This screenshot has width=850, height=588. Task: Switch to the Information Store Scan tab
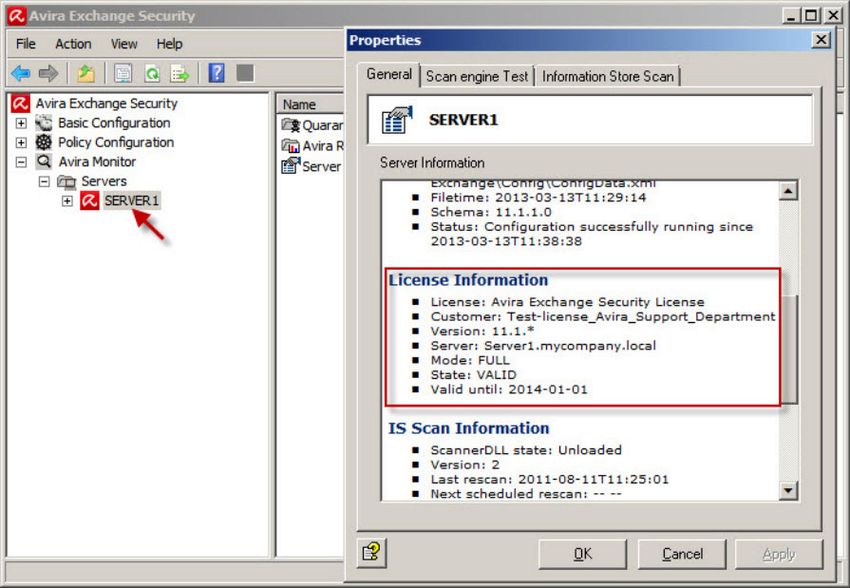coord(608,76)
